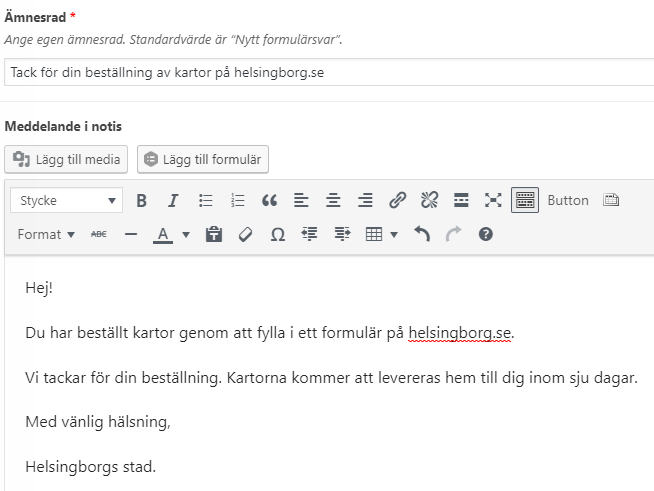This screenshot has height=491, width=654.
Task: Focus the Ämnesrad subject input field
Action: click(329, 73)
